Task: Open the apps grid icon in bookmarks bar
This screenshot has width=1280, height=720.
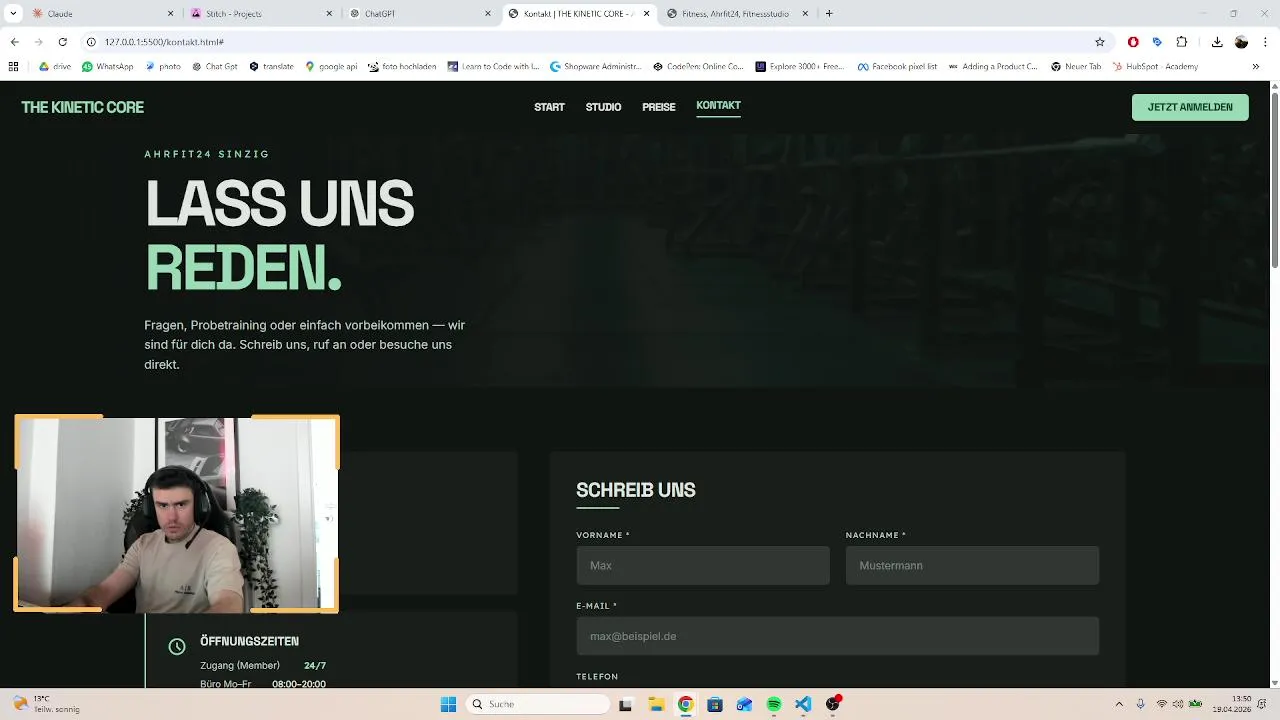Action: click(x=13, y=67)
